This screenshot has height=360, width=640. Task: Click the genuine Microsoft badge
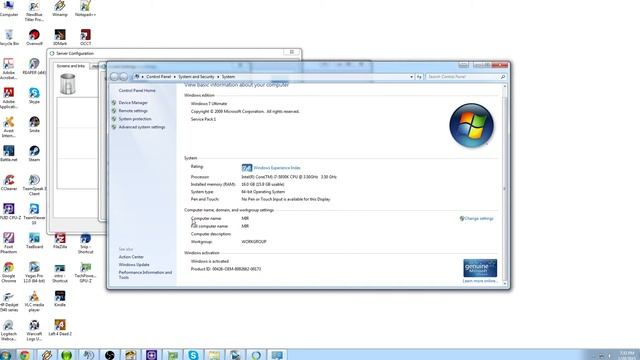(x=480, y=268)
